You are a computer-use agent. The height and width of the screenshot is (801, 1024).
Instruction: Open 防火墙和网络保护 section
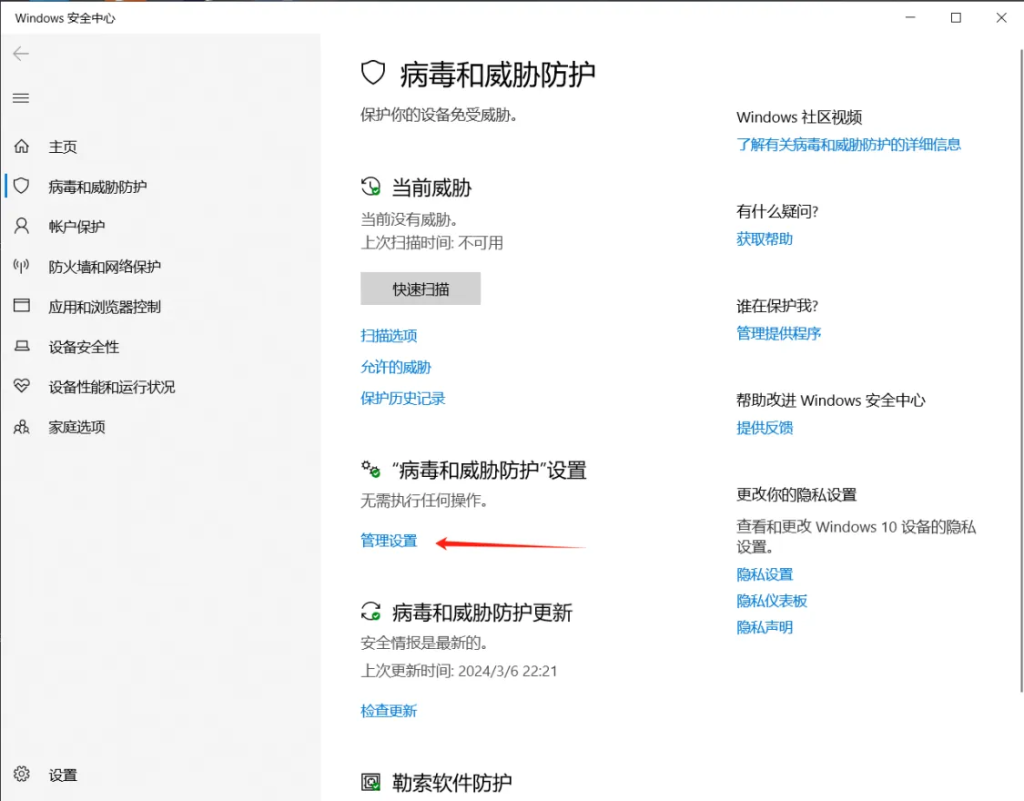(104, 266)
